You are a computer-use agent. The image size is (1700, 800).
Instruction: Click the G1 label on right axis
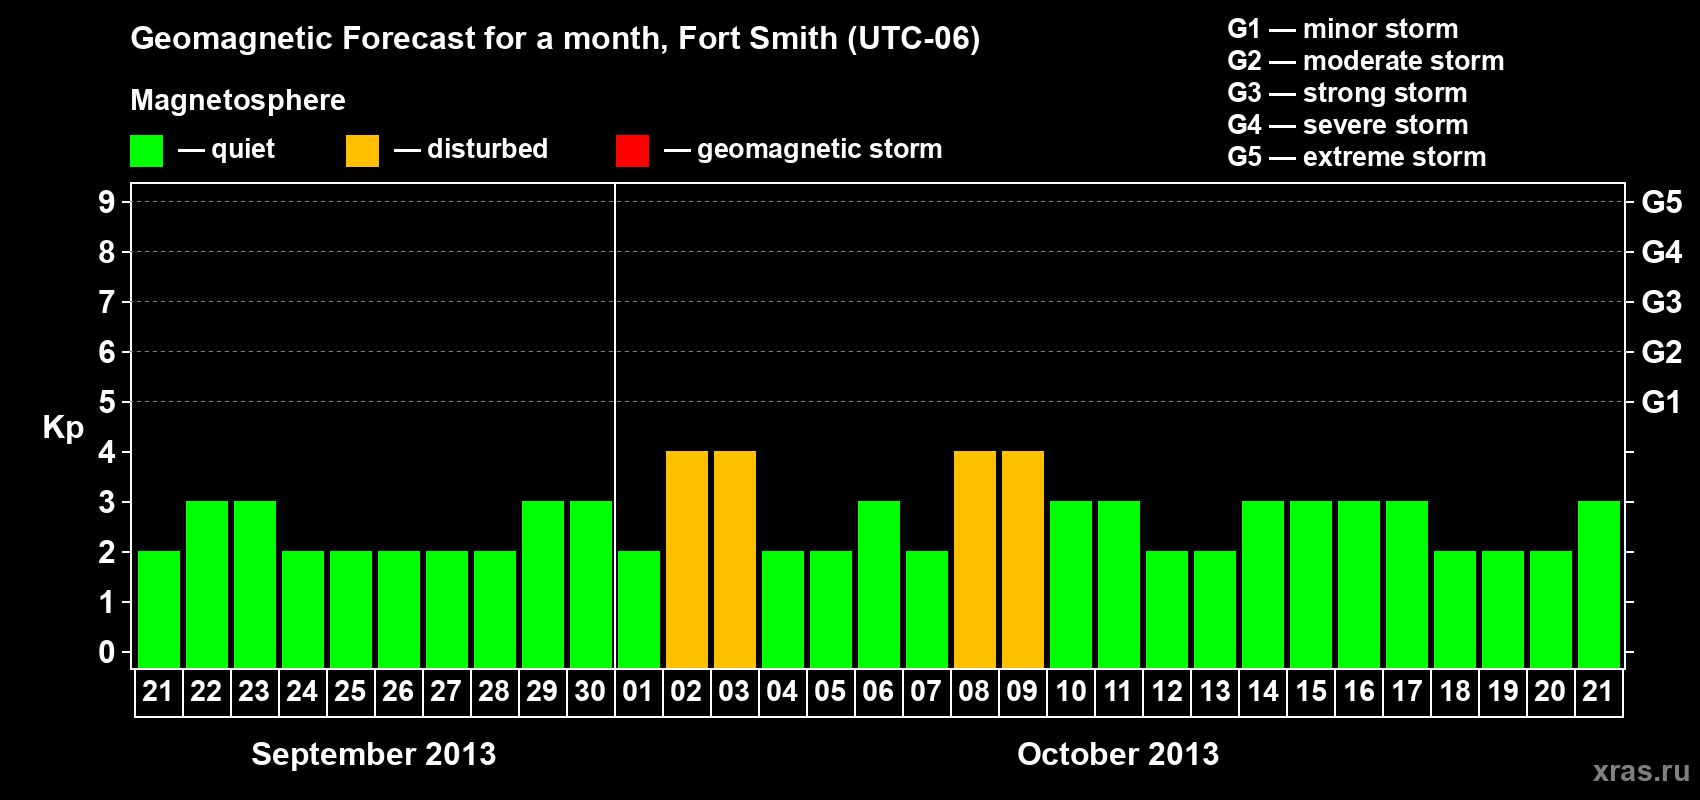(x=1662, y=402)
